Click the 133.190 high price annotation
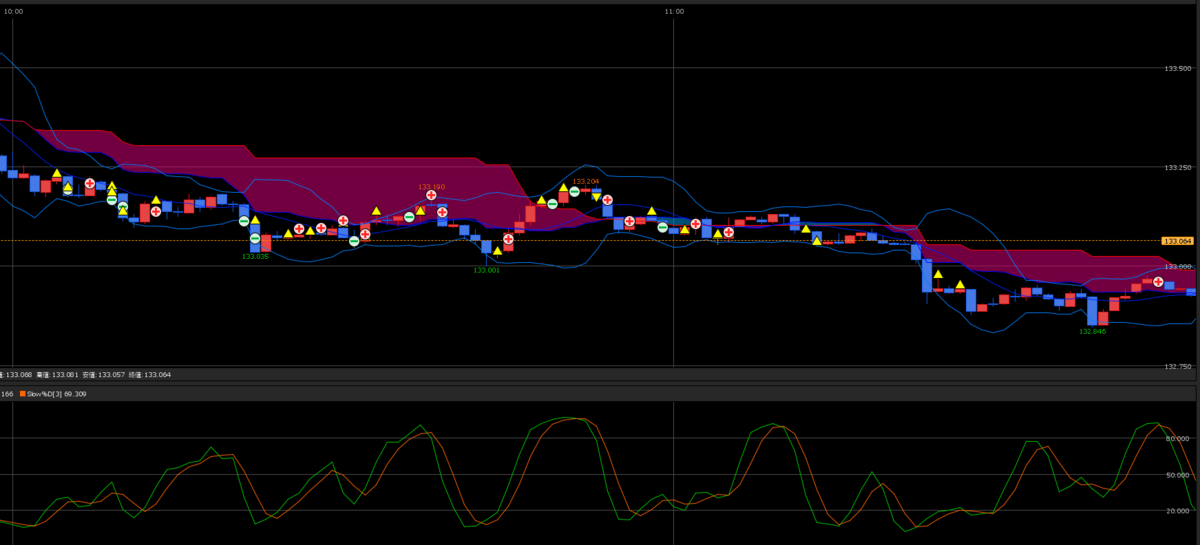 431,187
